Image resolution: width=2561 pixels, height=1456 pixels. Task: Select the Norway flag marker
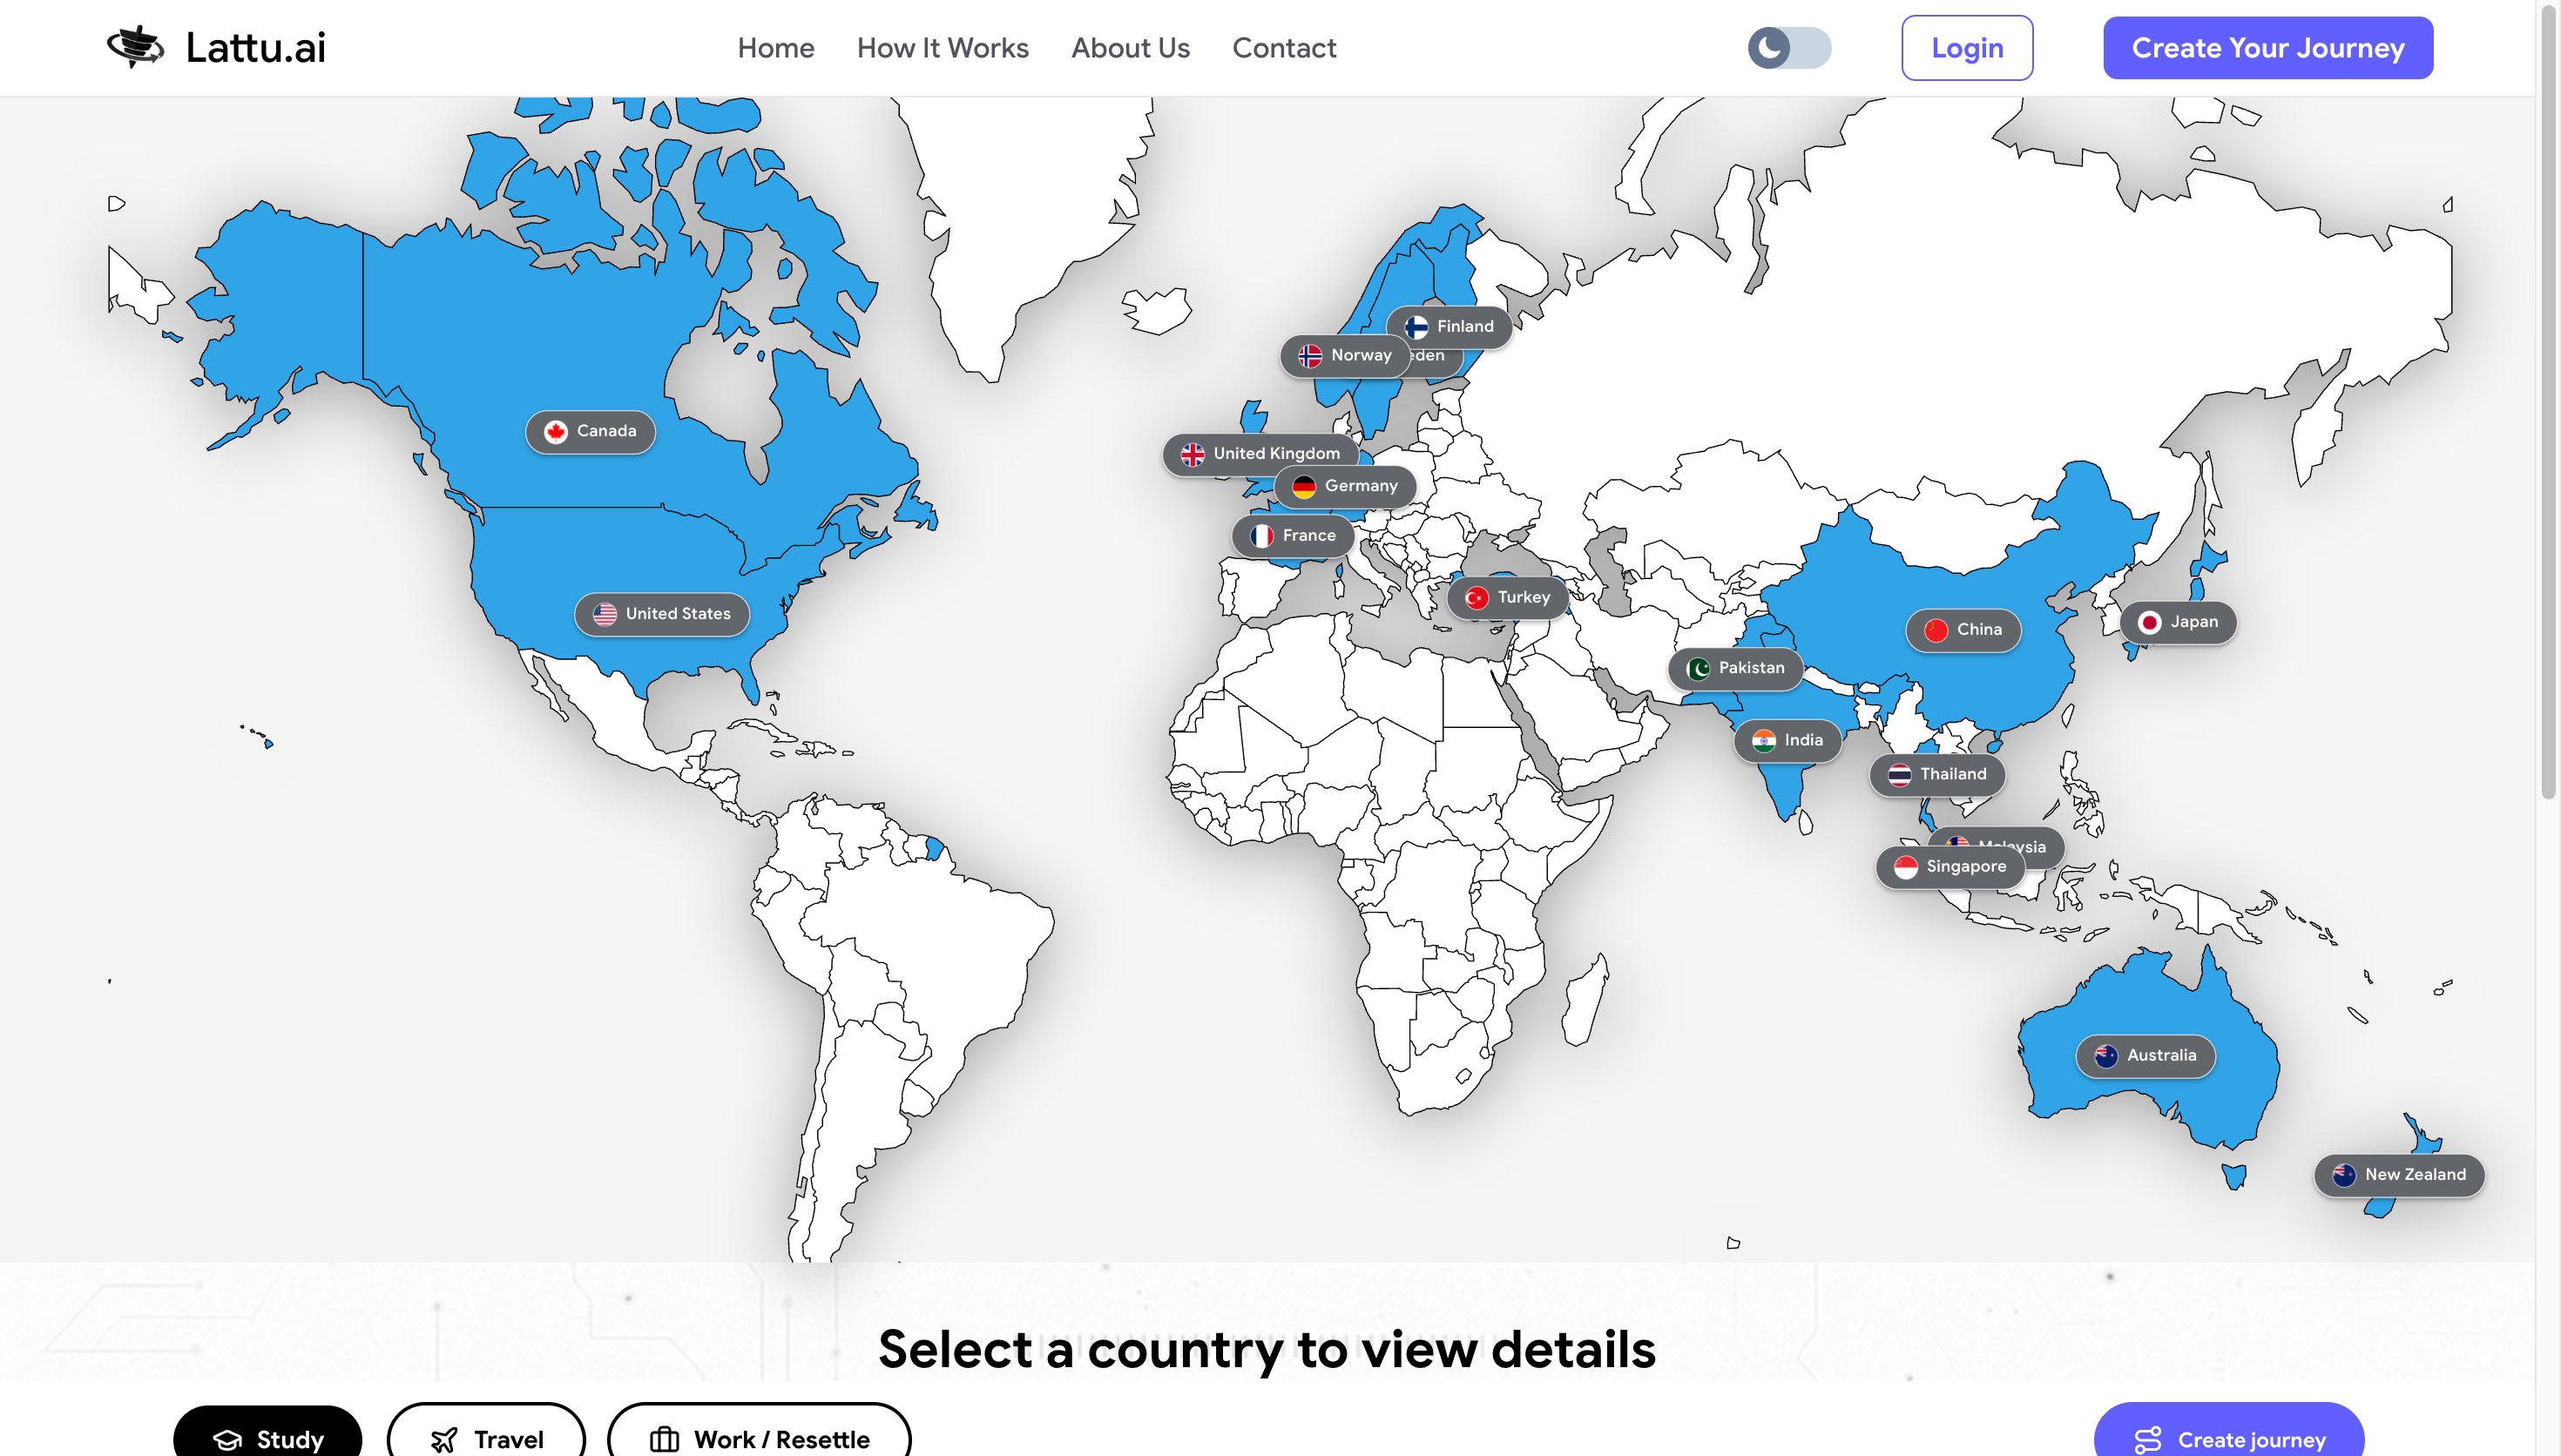[x=1344, y=356]
